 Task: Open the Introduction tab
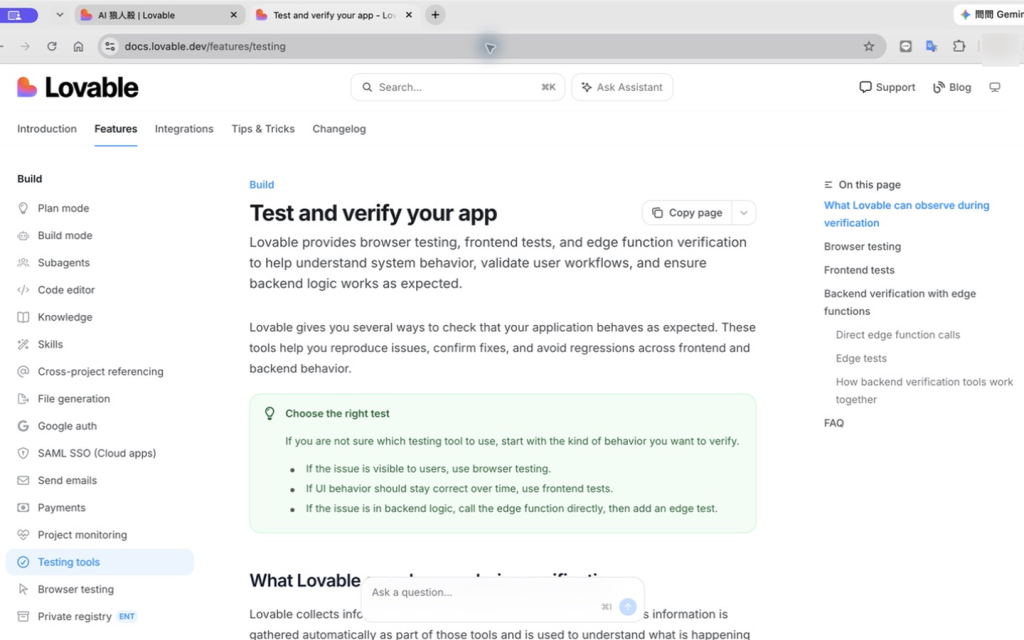pos(47,129)
